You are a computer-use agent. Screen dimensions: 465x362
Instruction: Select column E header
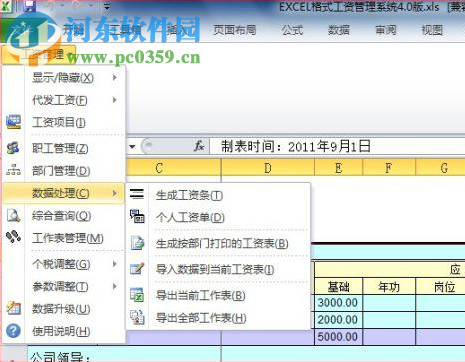tap(338, 168)
